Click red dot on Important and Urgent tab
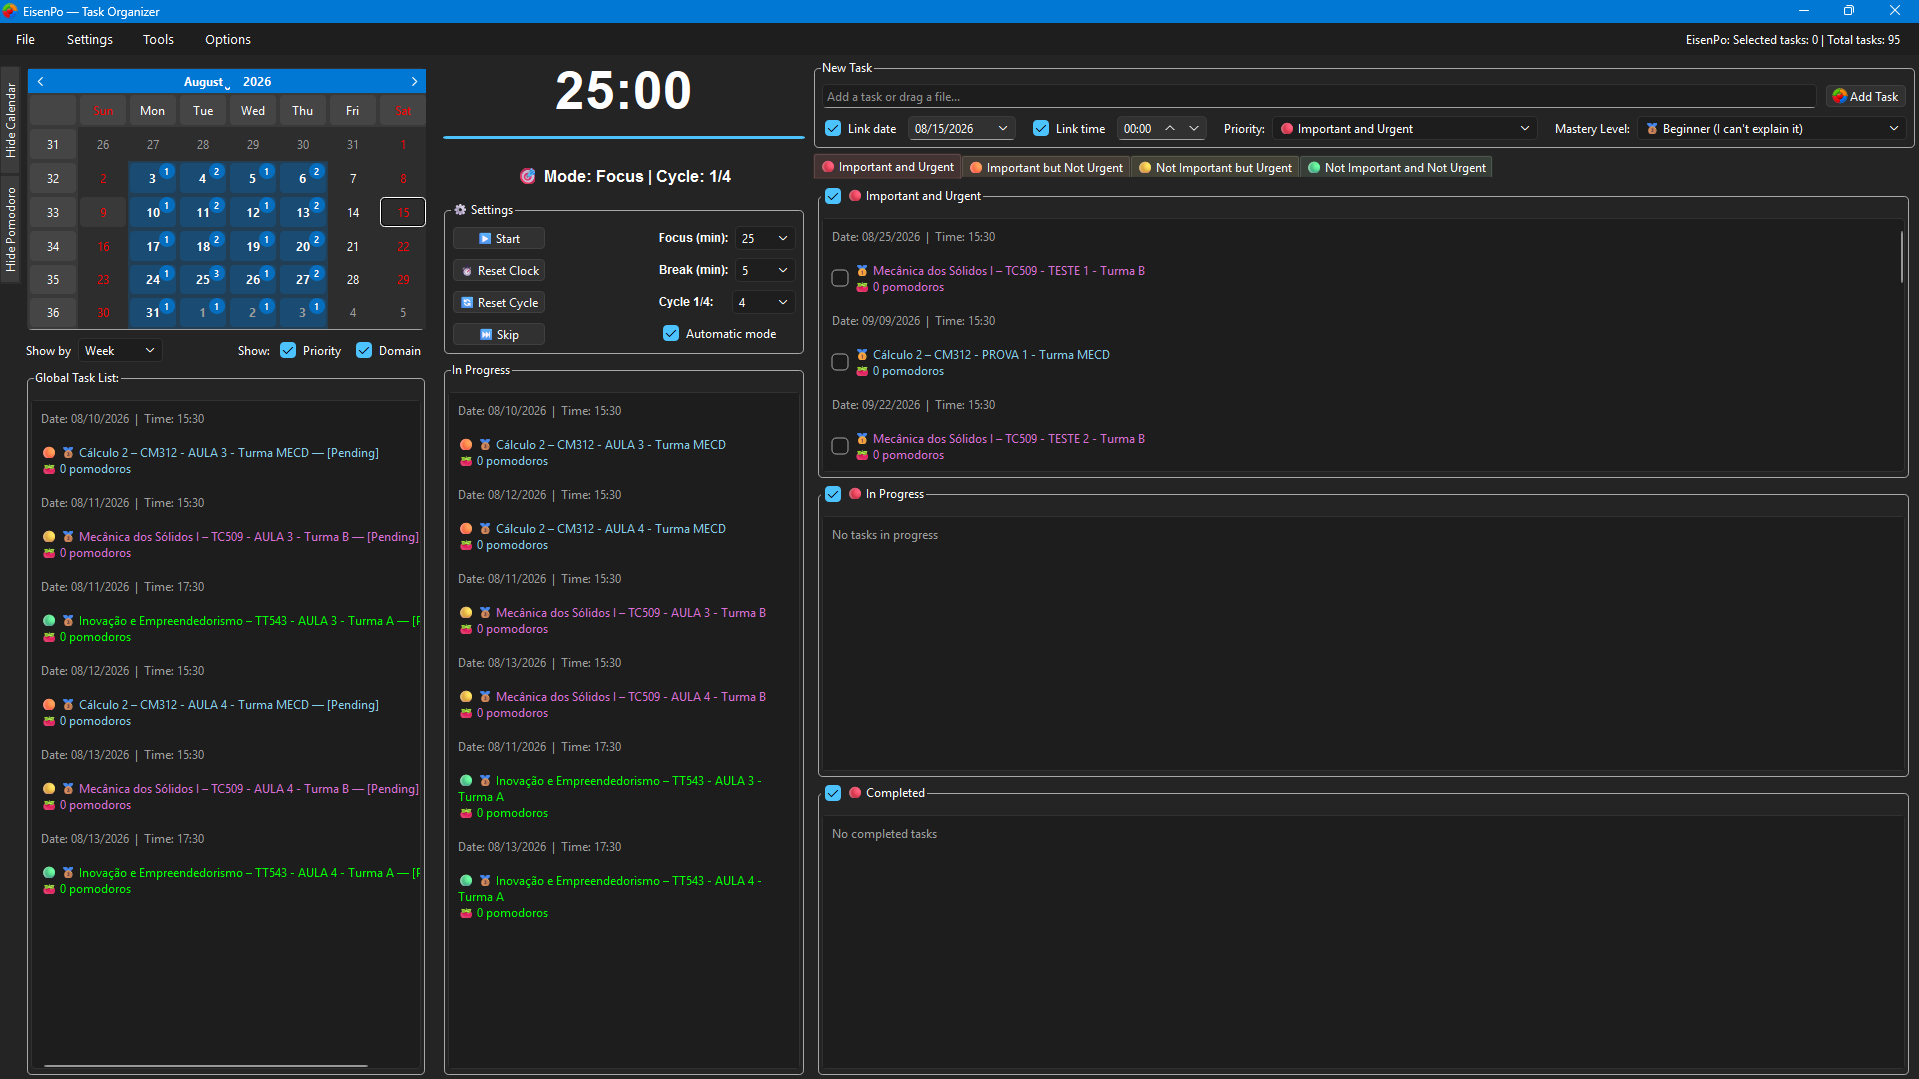This screenshot has width=1919, height=1079. point(828,167)
